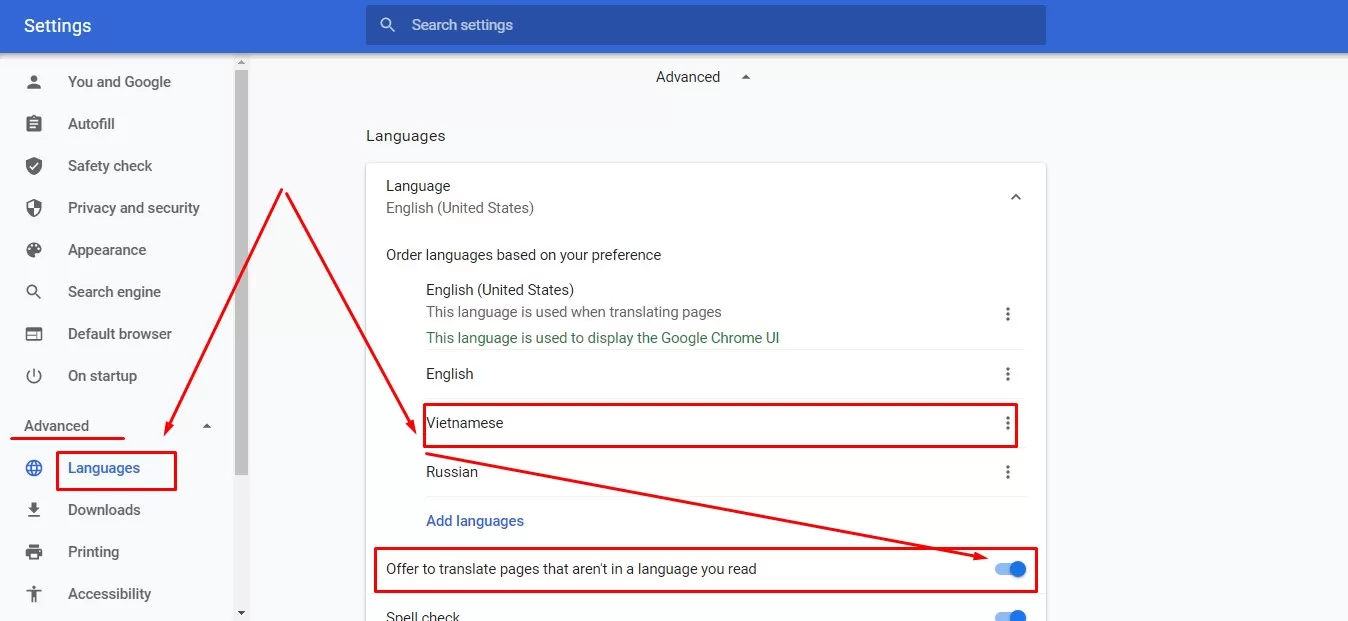Click the Downloads arrow icon in sidebar
The image size is (1348, 621).
[34, 510]
